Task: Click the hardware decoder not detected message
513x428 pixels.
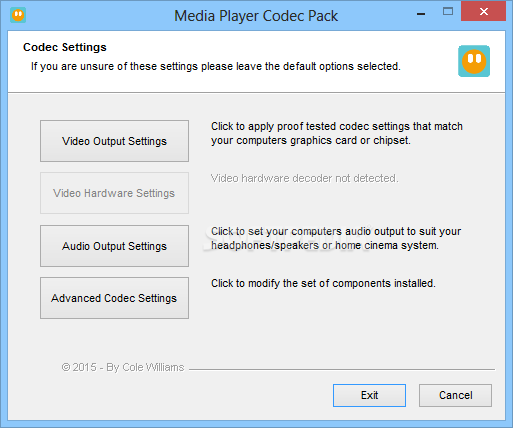Action: [305, 178]
